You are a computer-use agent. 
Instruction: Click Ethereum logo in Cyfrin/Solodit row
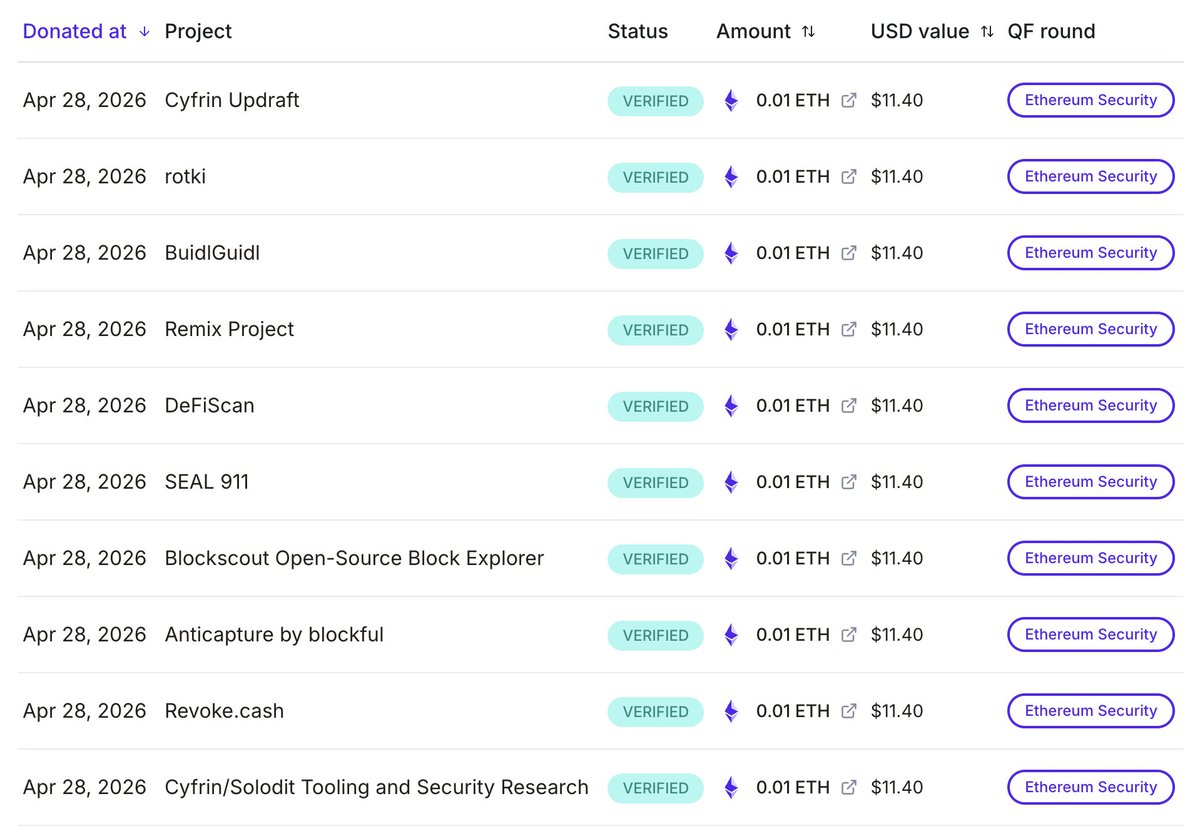pos(731,788)
